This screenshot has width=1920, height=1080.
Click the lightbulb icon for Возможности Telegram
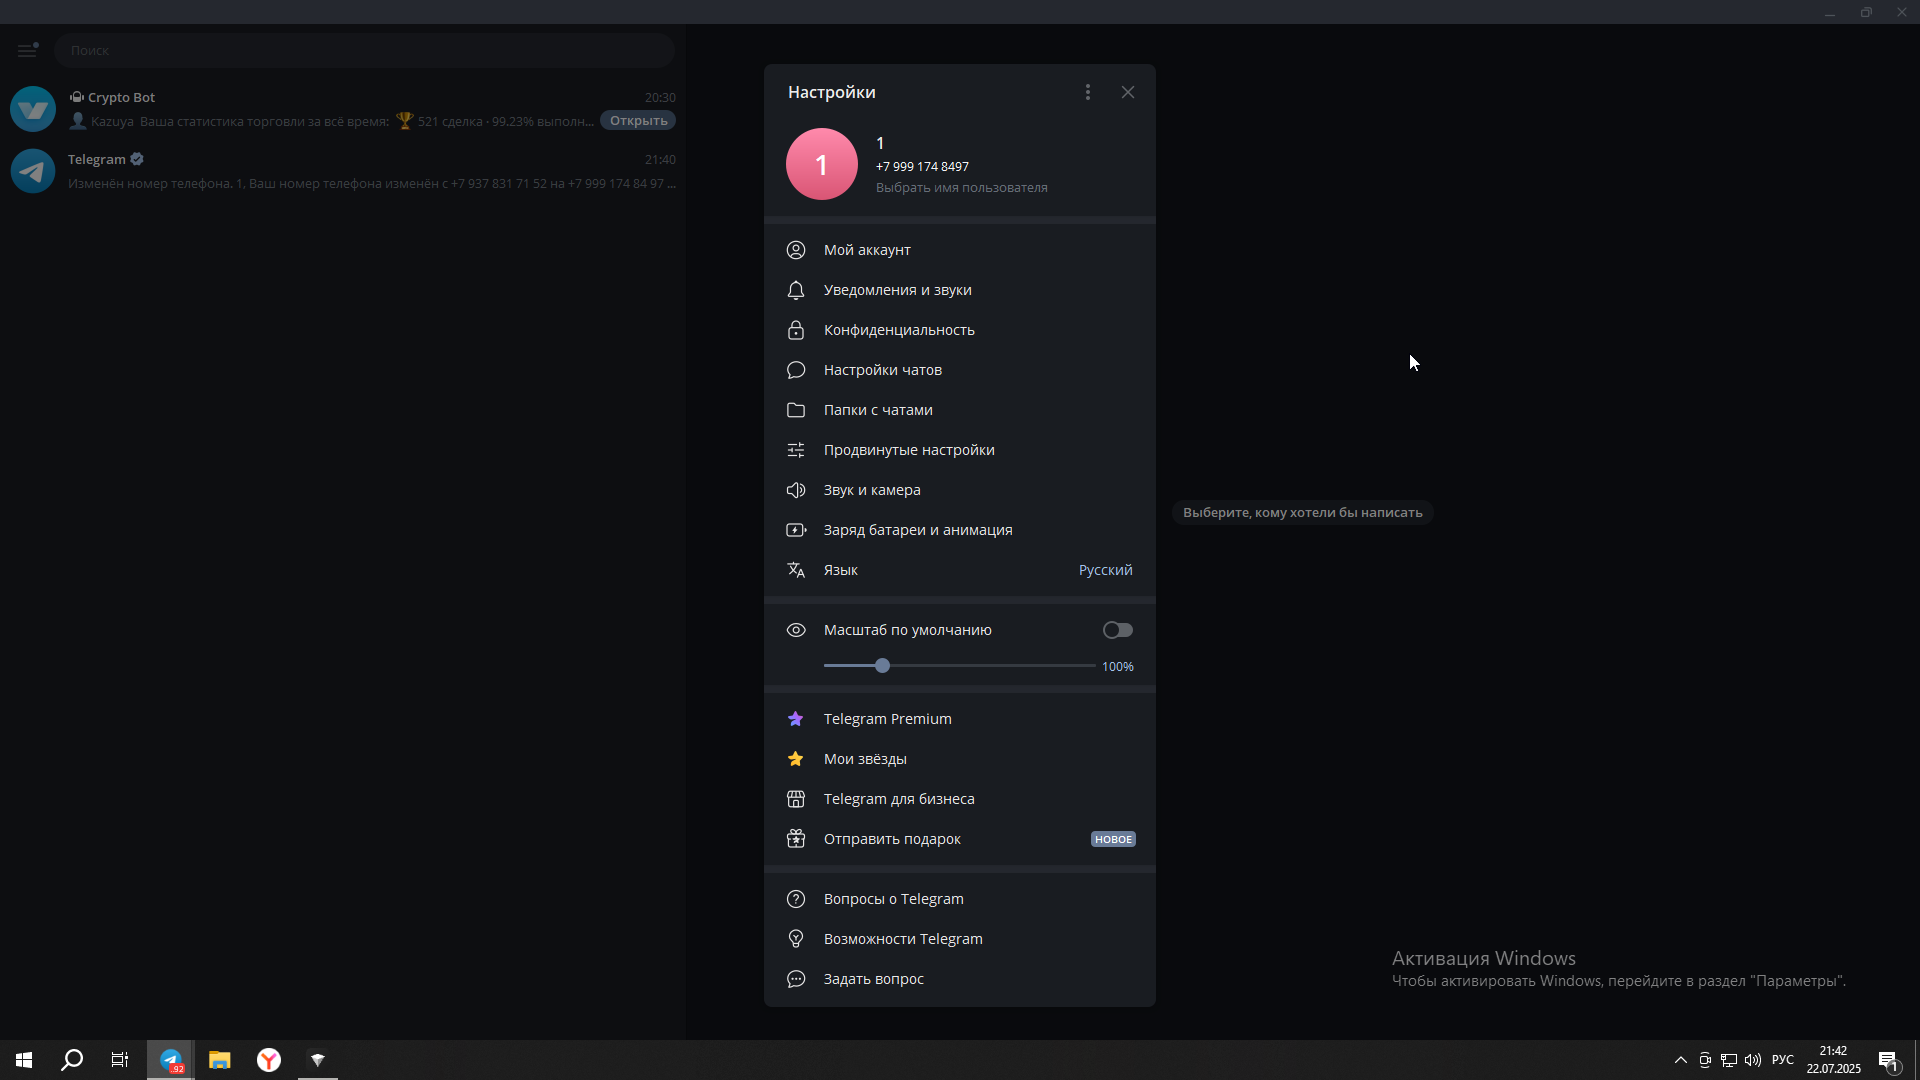[x=796, y=939]
